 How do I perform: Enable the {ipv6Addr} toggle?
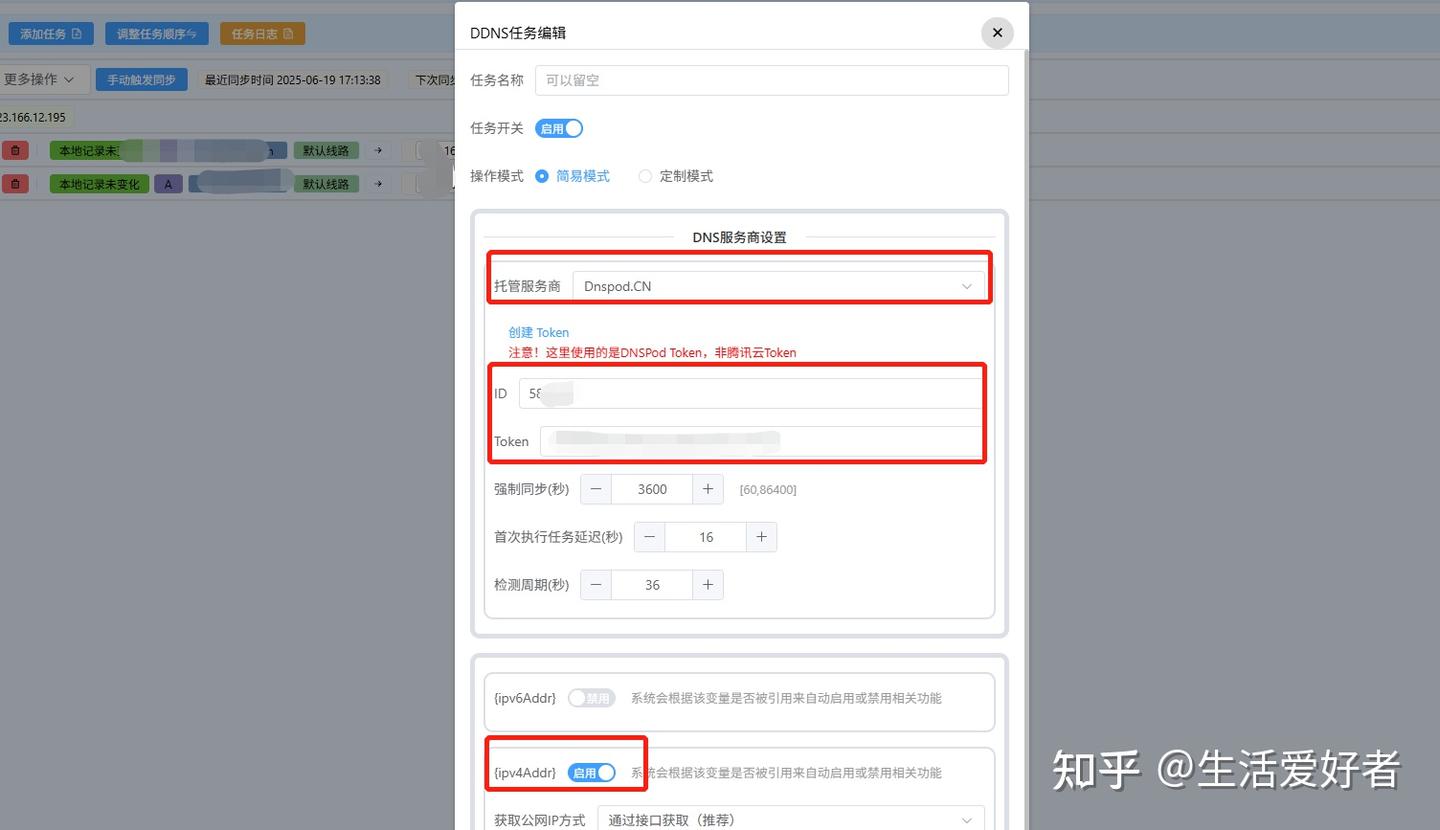(x=591, y=698)
